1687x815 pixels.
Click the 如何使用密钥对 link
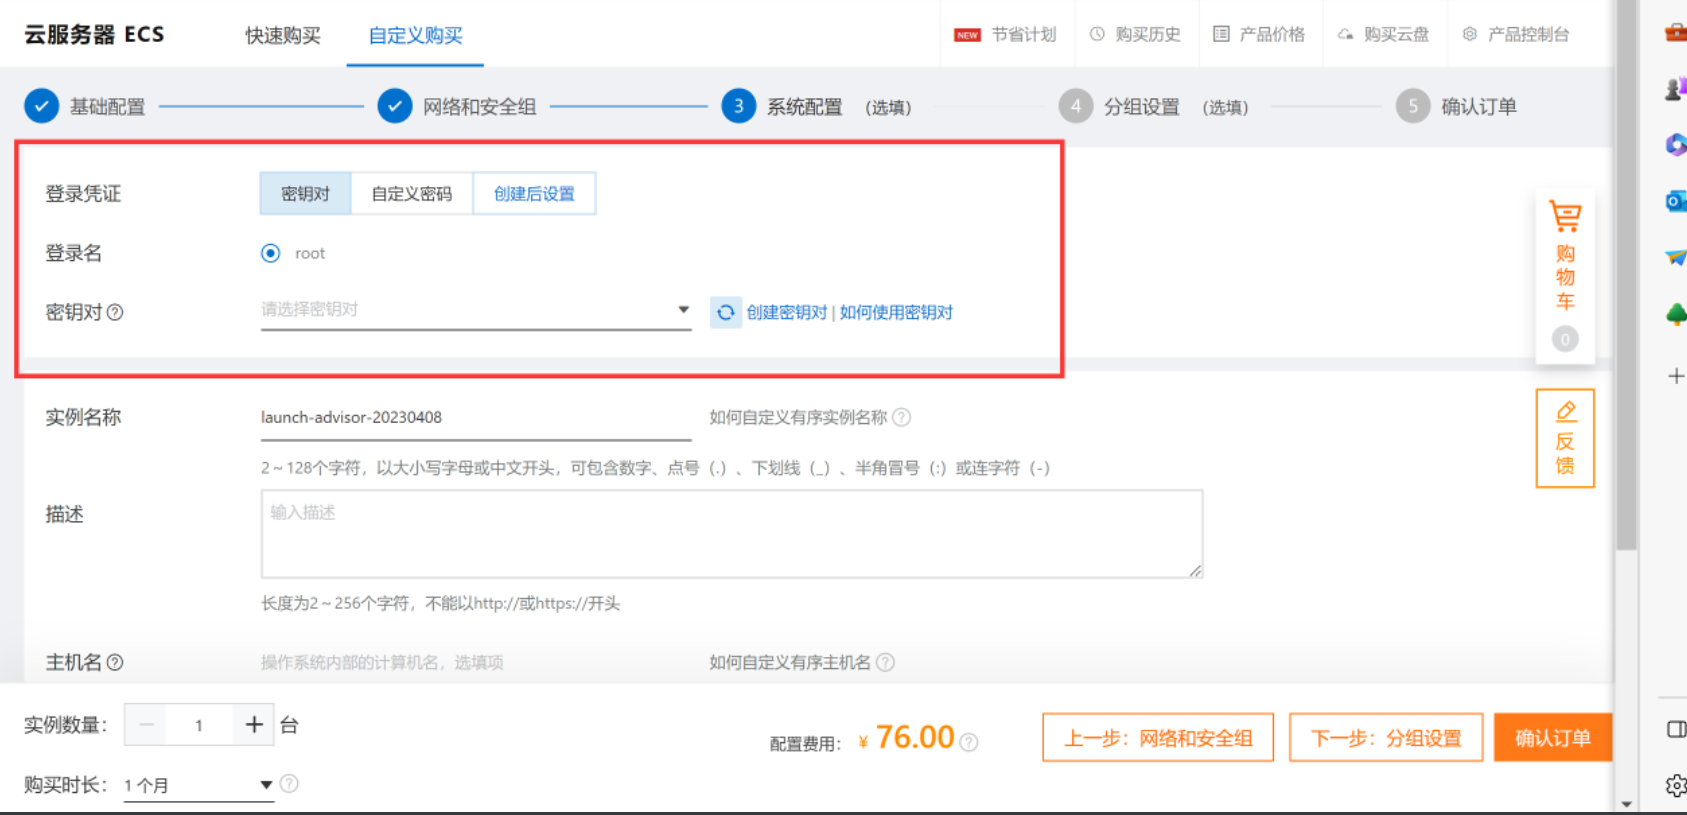coord(896,312)
